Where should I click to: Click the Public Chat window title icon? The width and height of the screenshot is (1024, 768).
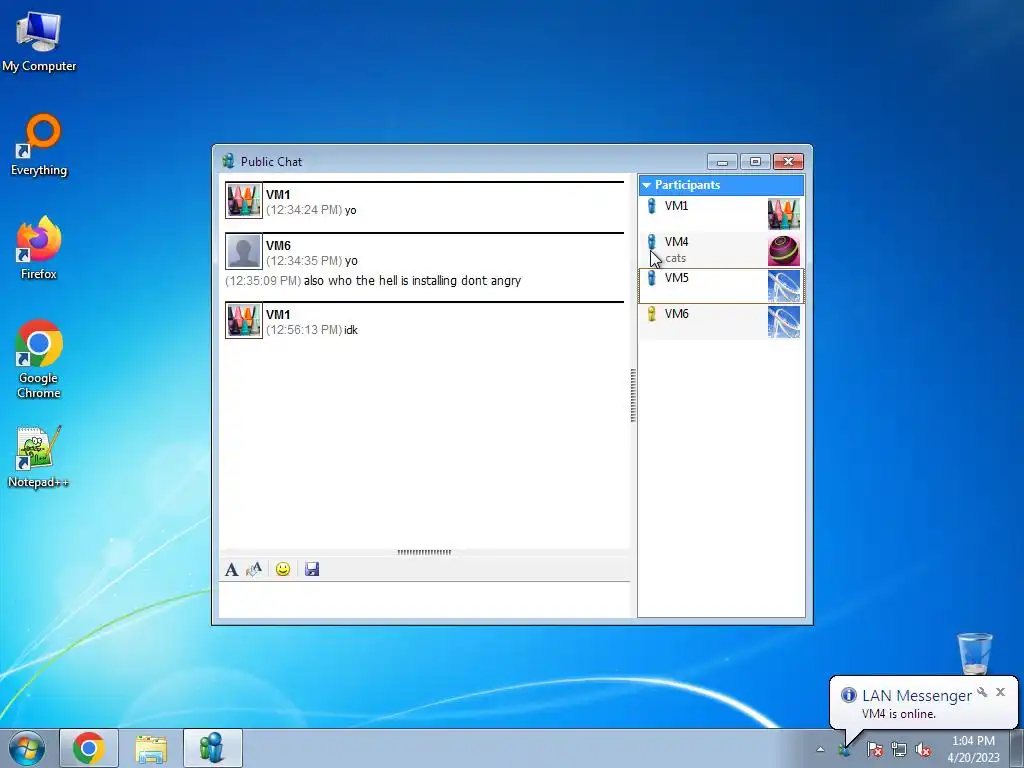[x=228, y=161]
